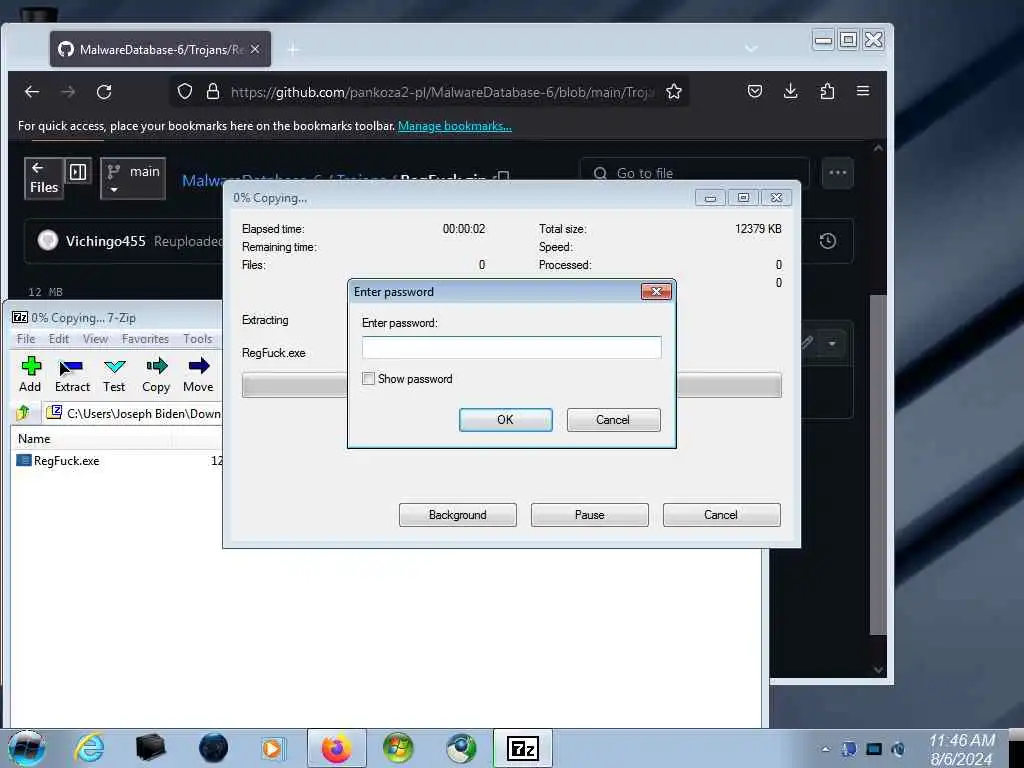
Task: Click the 7-Zip Extract toolbar icon
Action: click(x=72, y=374)
